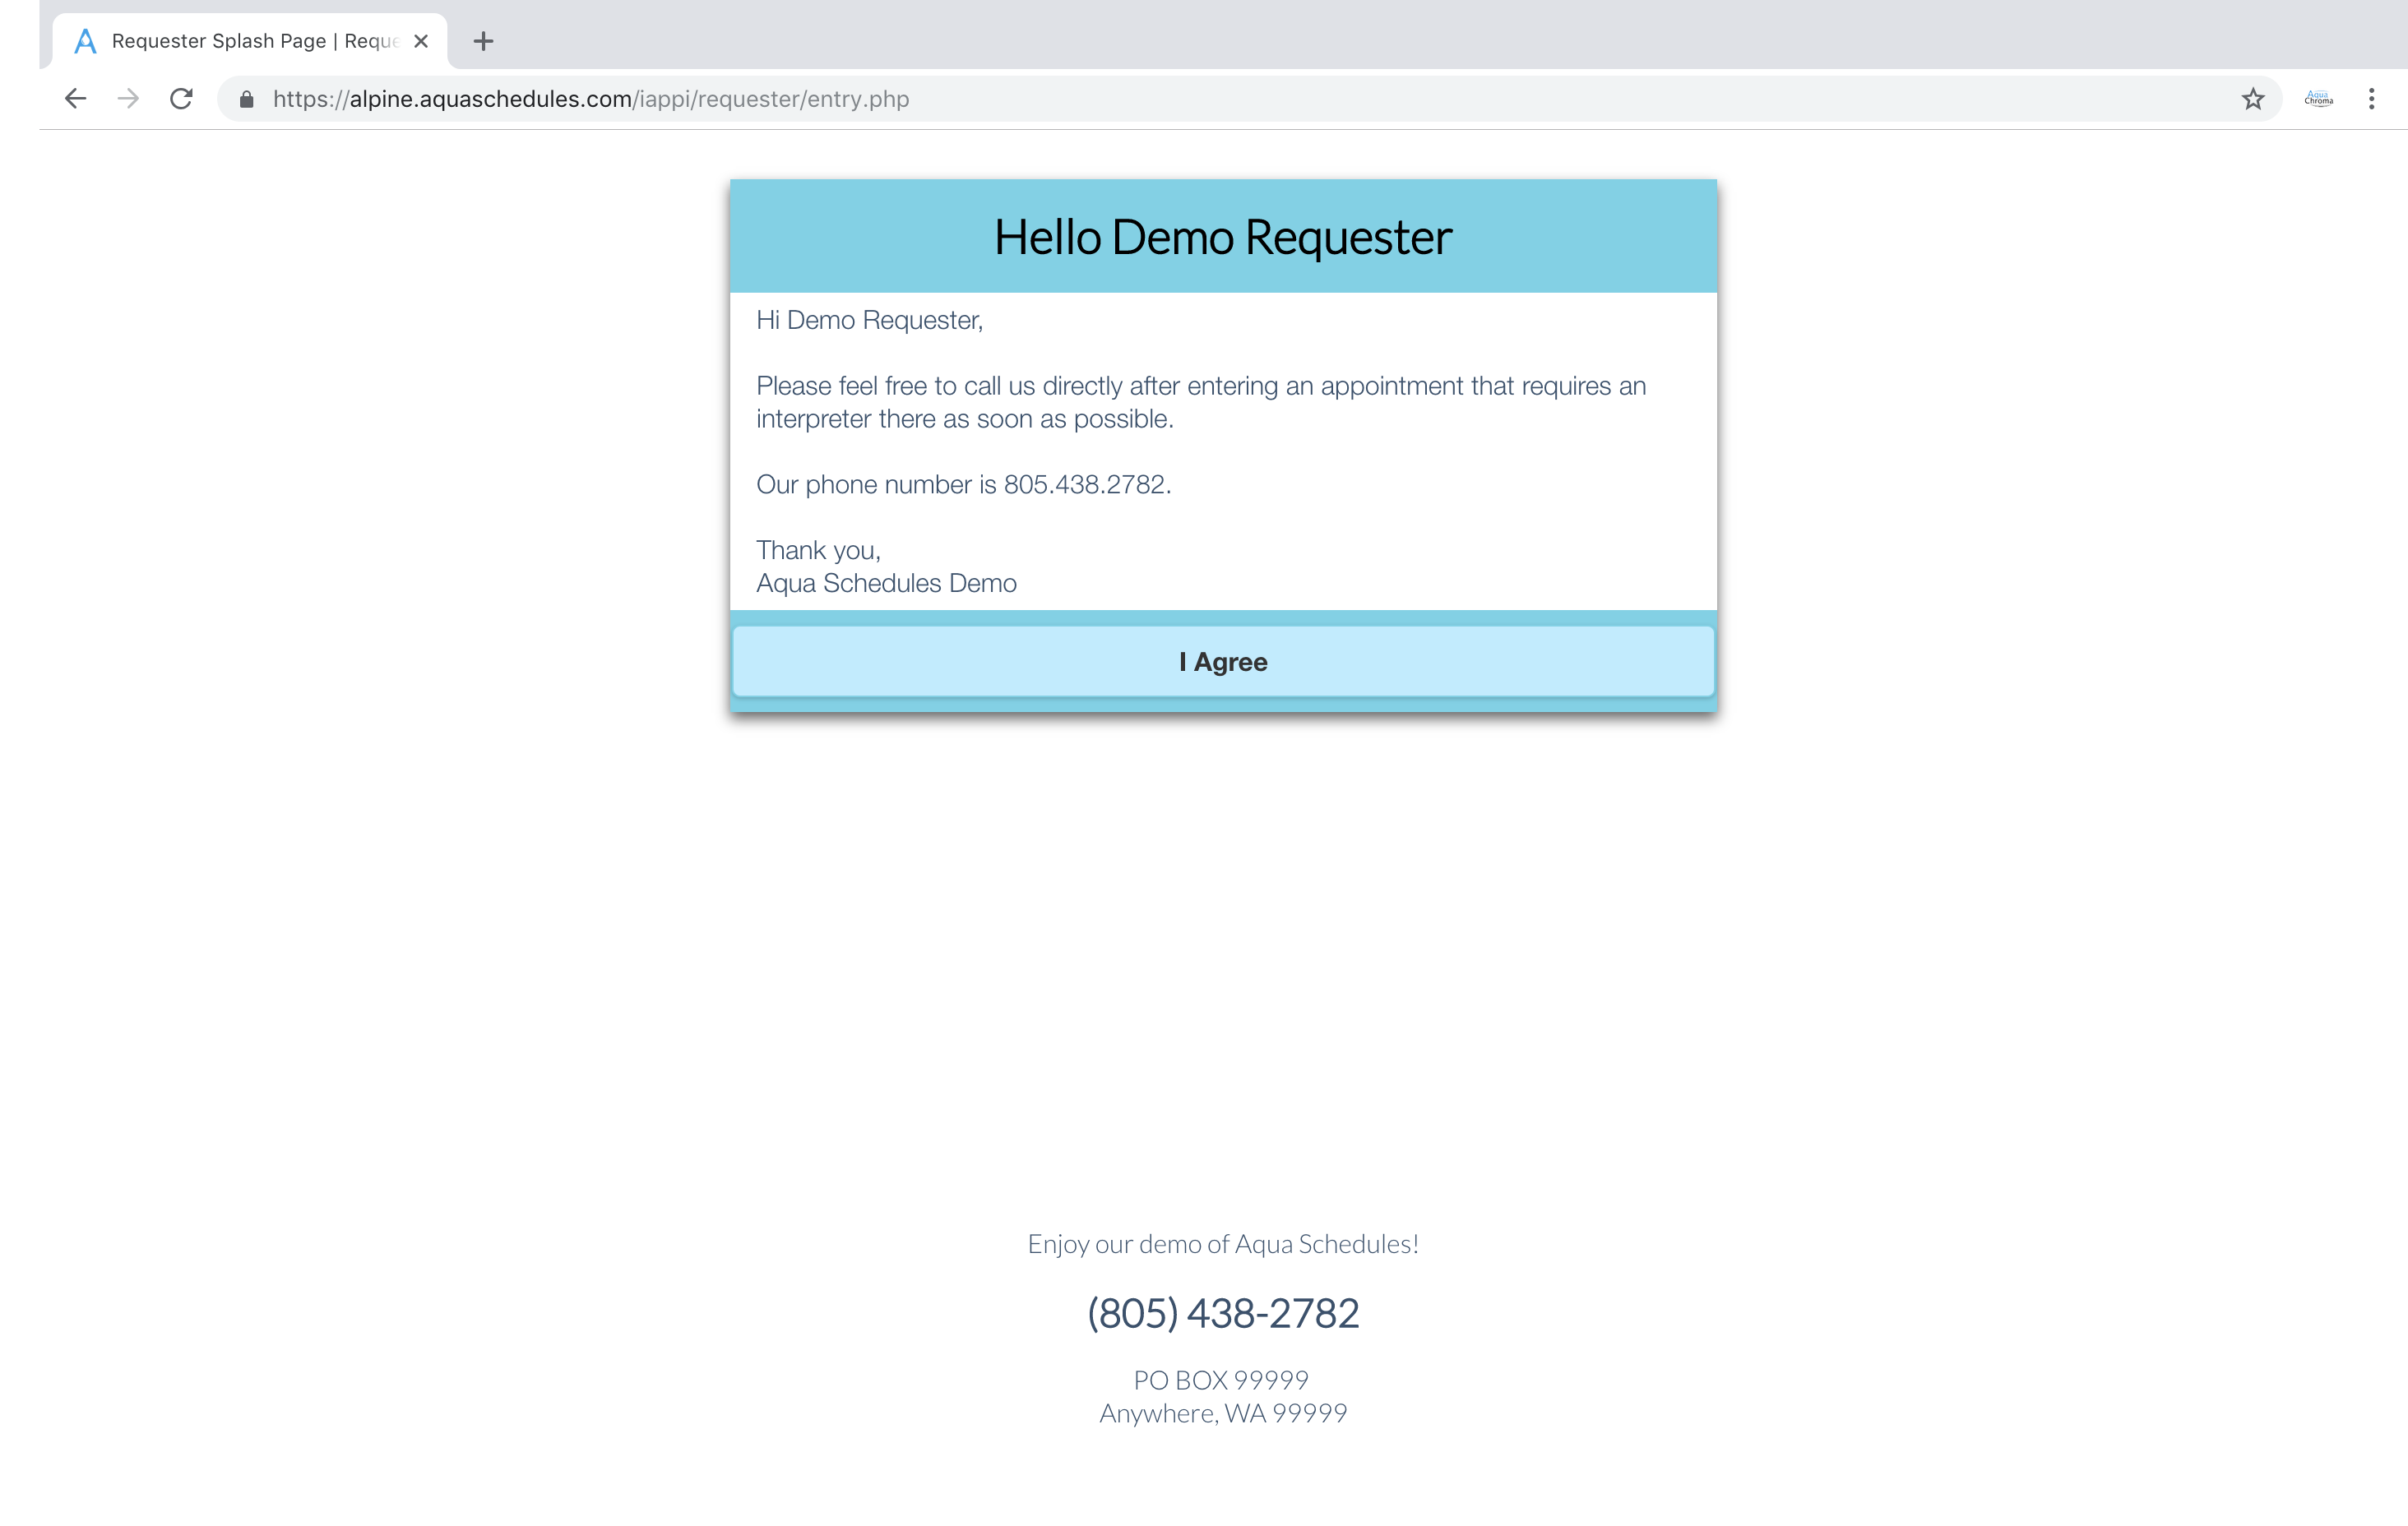This screenshot has width=2408, height=1526.
Task: Click the Hi Demo Requester, greeting line
Action: tap(870, 320)
